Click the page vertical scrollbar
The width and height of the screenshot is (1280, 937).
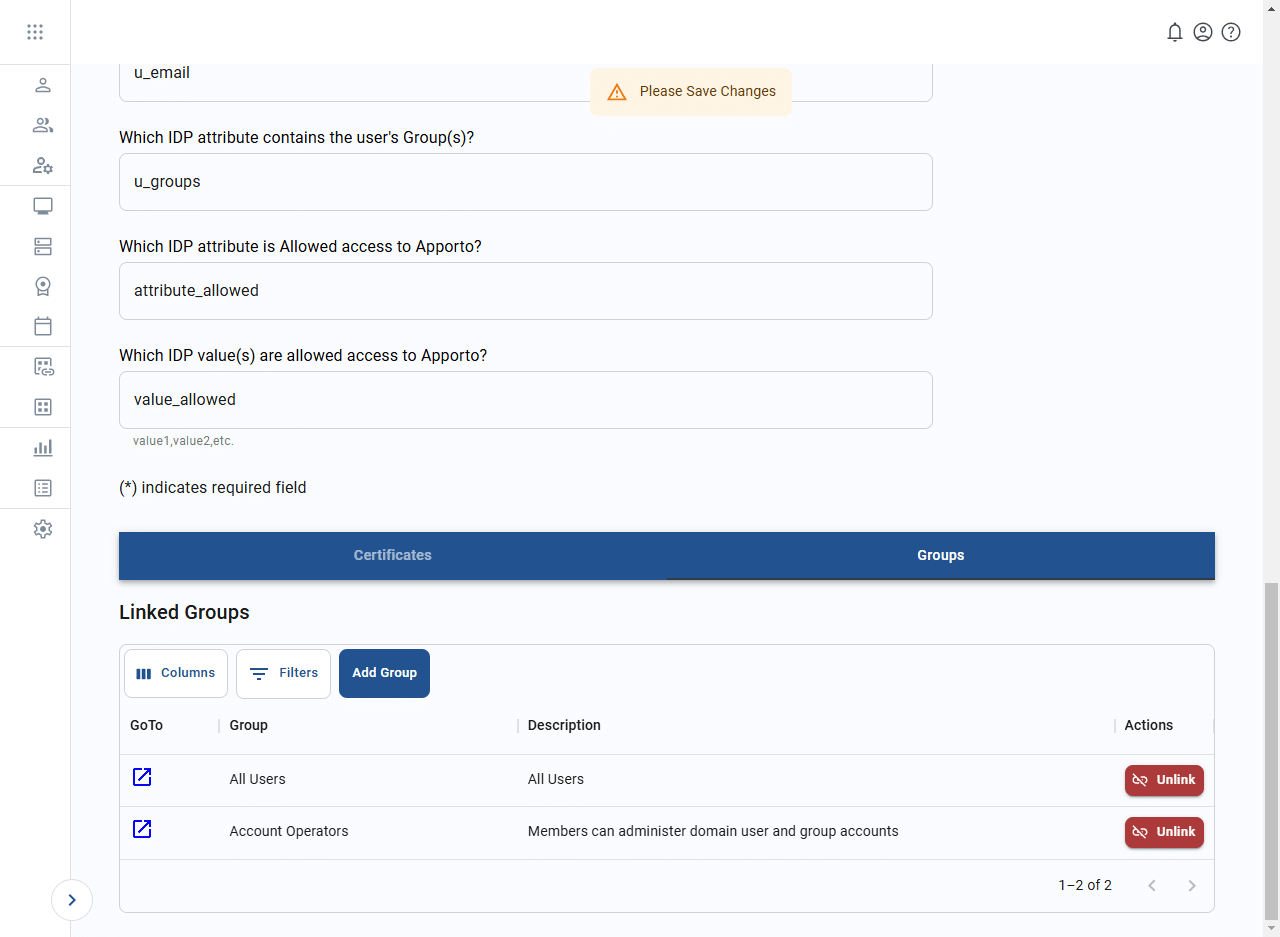pos(1271,750)
